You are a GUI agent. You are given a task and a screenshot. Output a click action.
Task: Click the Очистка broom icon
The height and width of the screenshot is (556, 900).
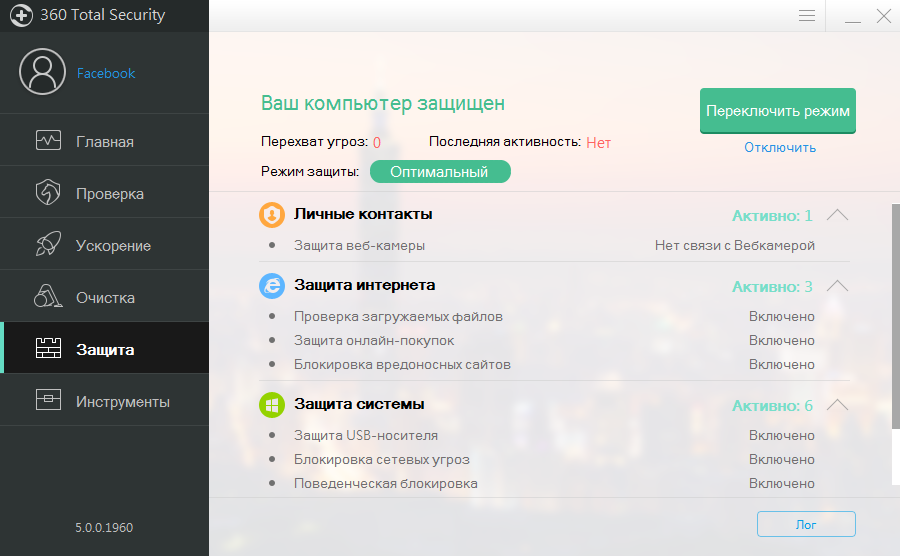point(48,296)
